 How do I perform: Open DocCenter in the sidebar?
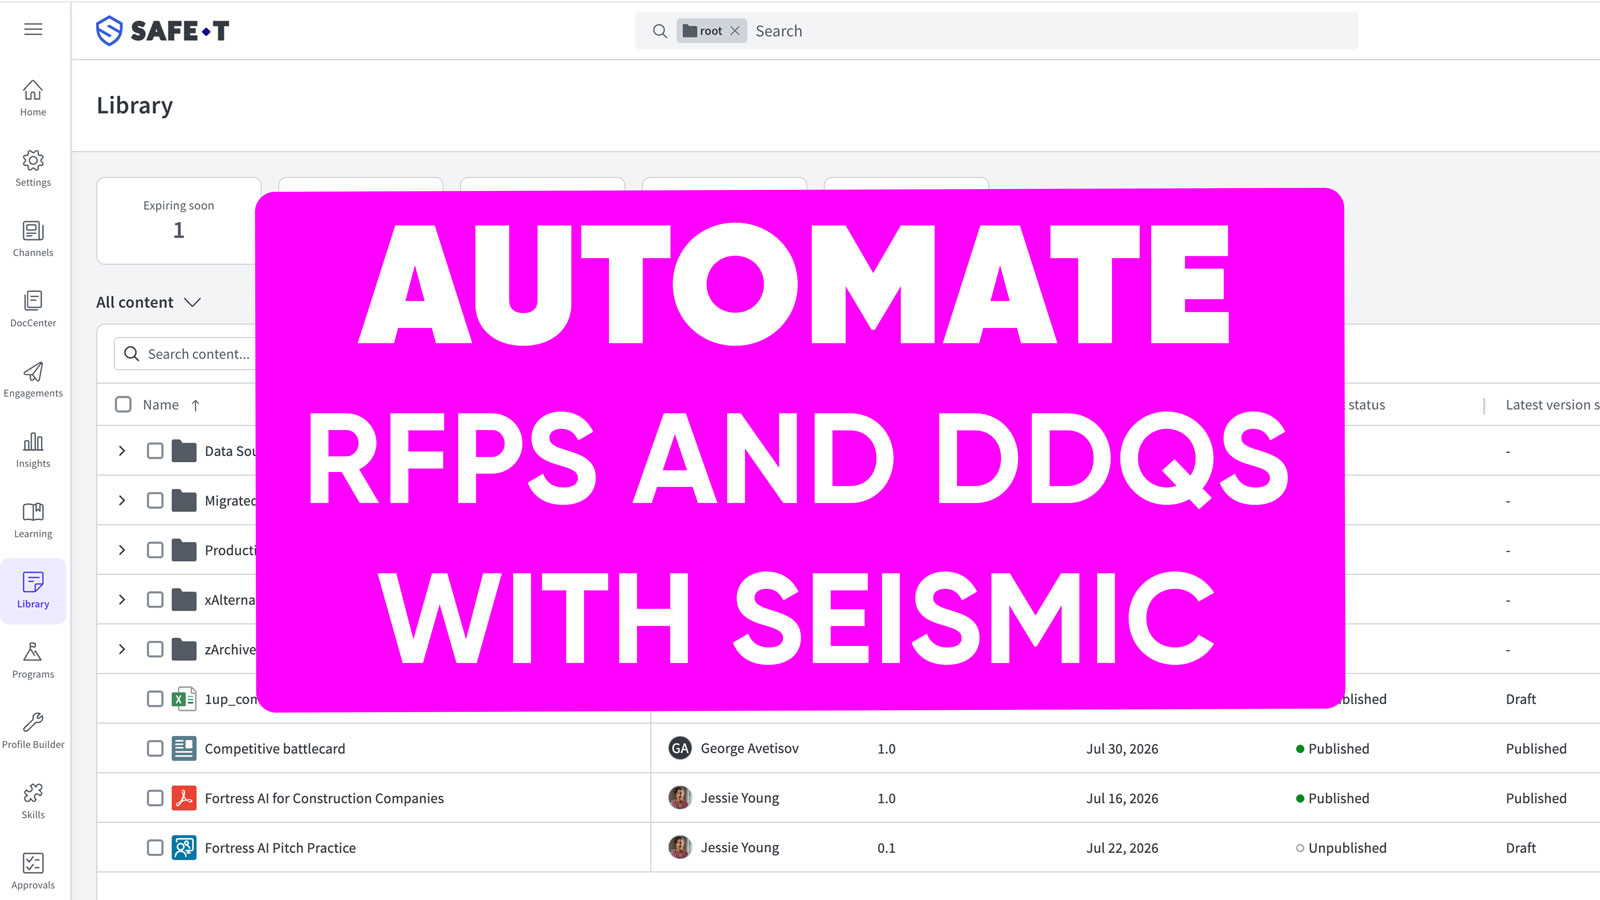pos(33,309)
